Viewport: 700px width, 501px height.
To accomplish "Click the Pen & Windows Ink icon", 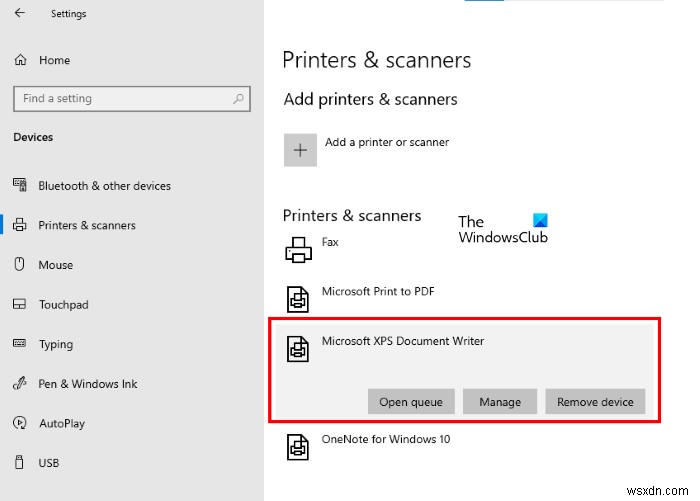I will [x=20, y=383].
